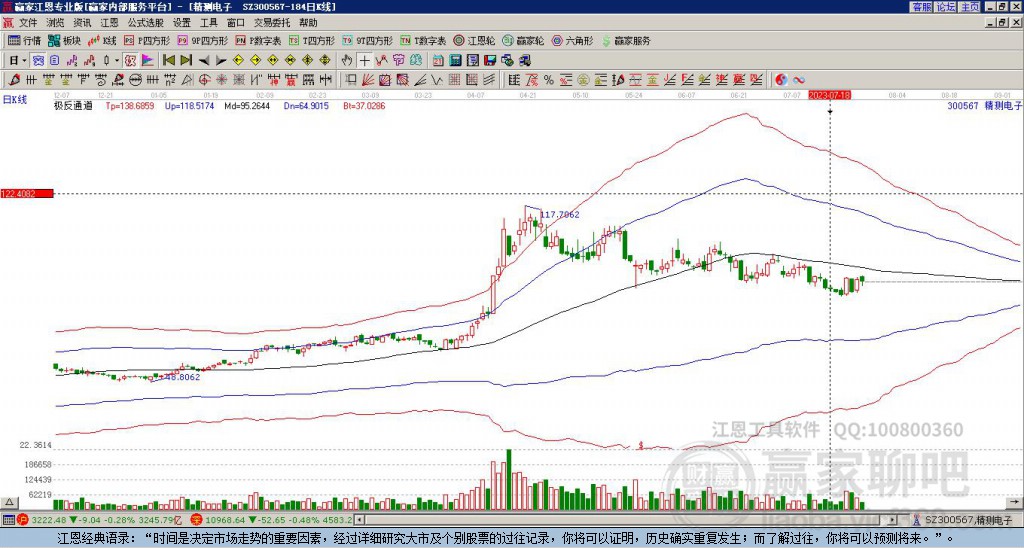Viewport: 1024px width, 548px height.
Task: Click the 极反通道 indicator label
Action: coord(73,105)
